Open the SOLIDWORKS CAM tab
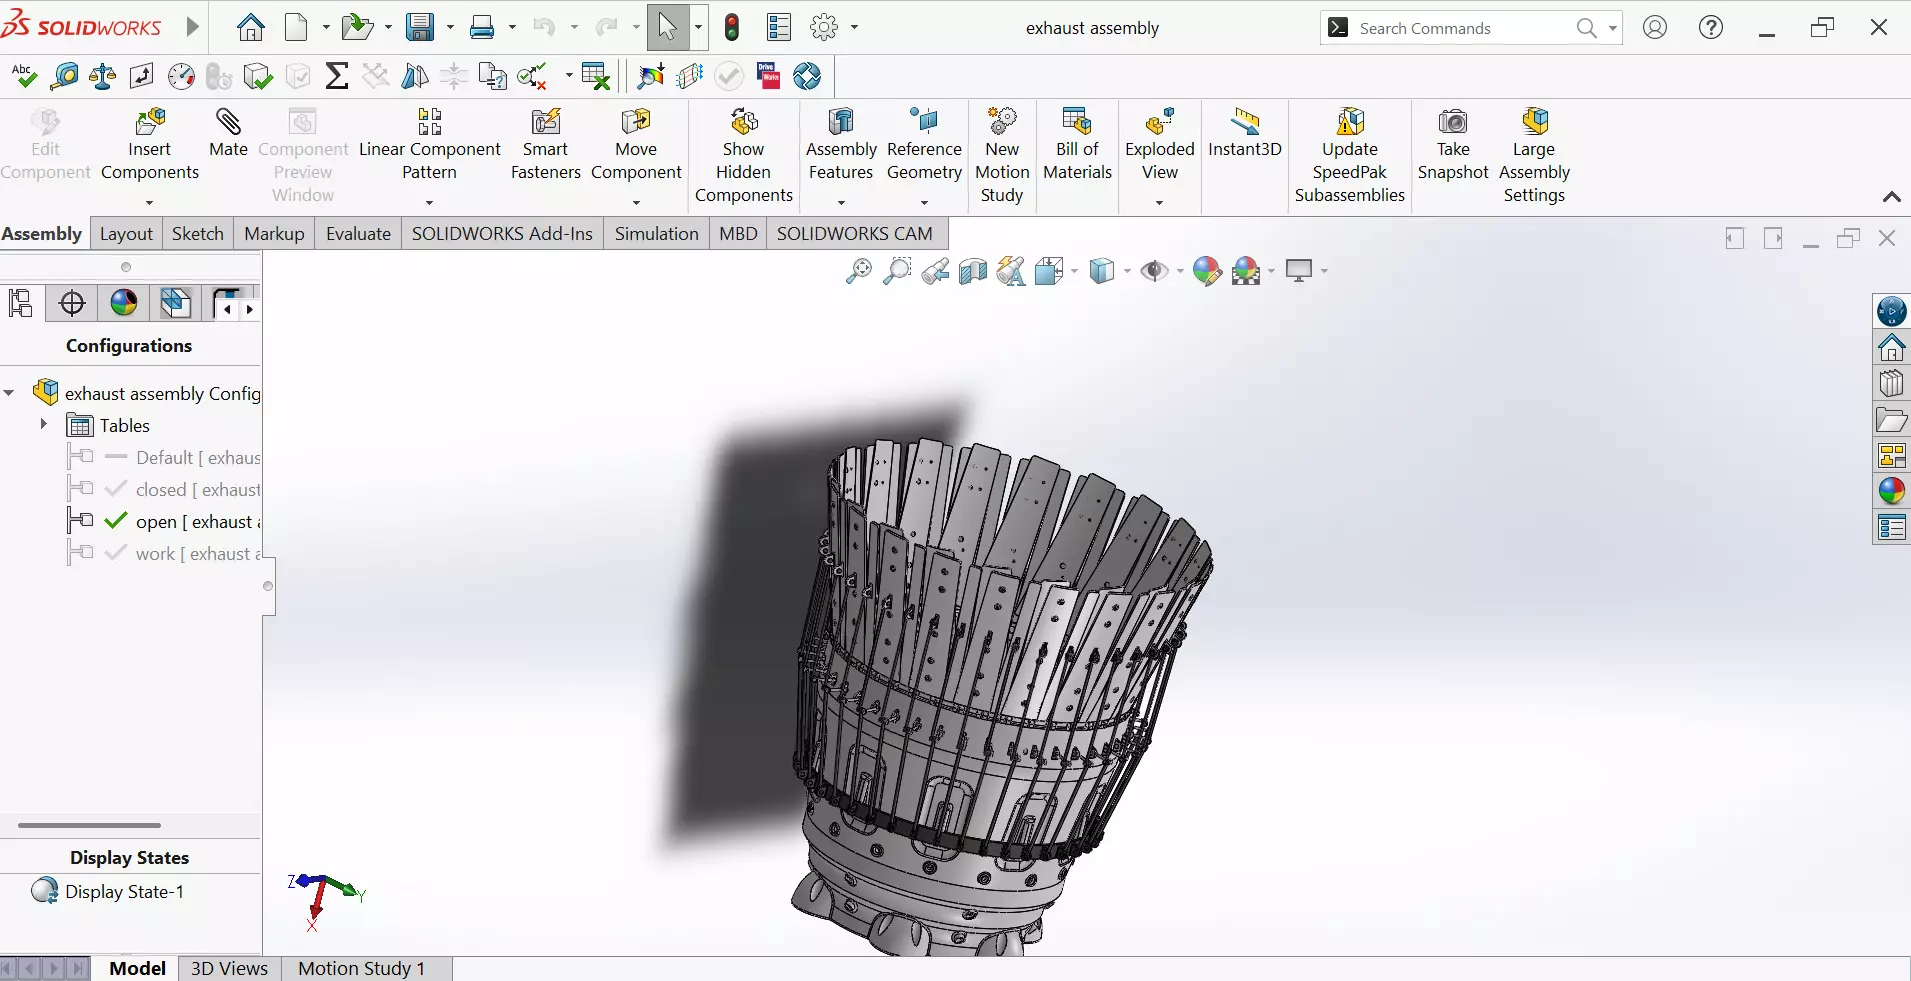The width and height of the screenshot is (1911, 981). point(854,233)
